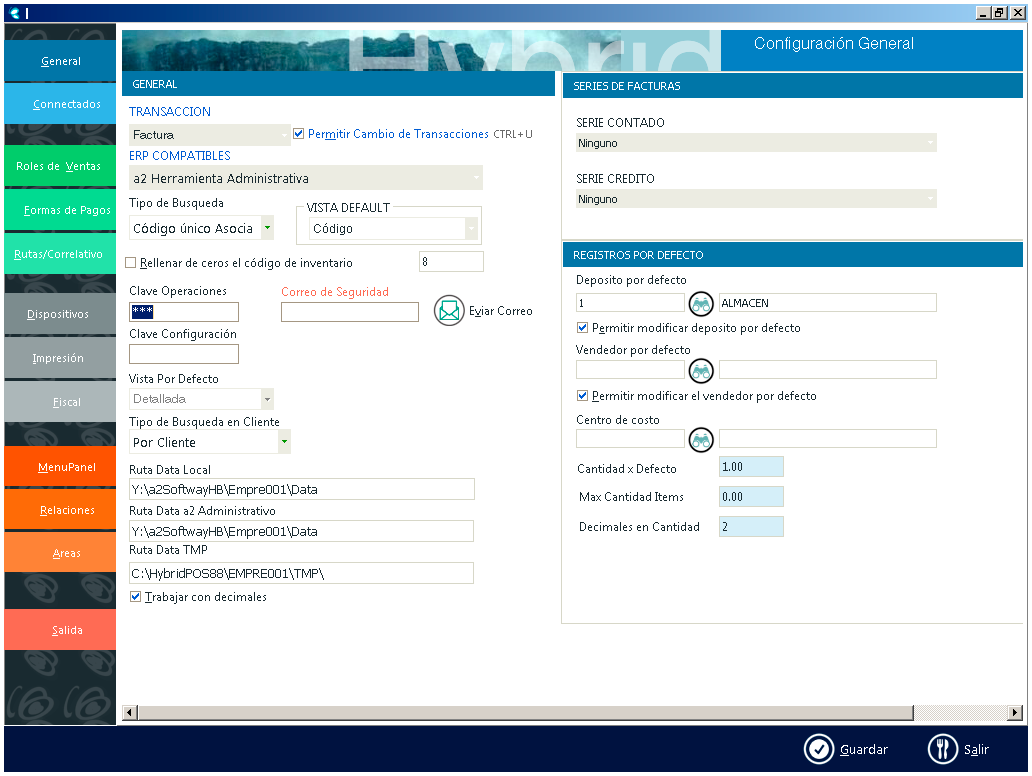Click the Ruta Data a2 Administrativo field
Screen dimensions: 1032x776
pos(301,531)
